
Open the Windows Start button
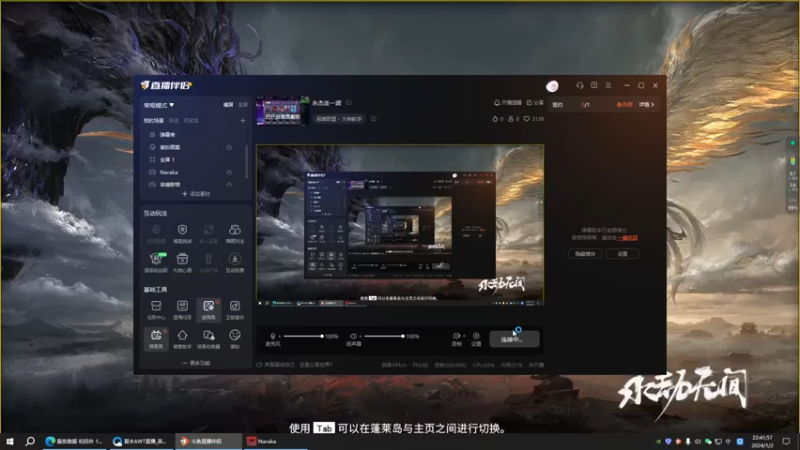click(10, 441)
